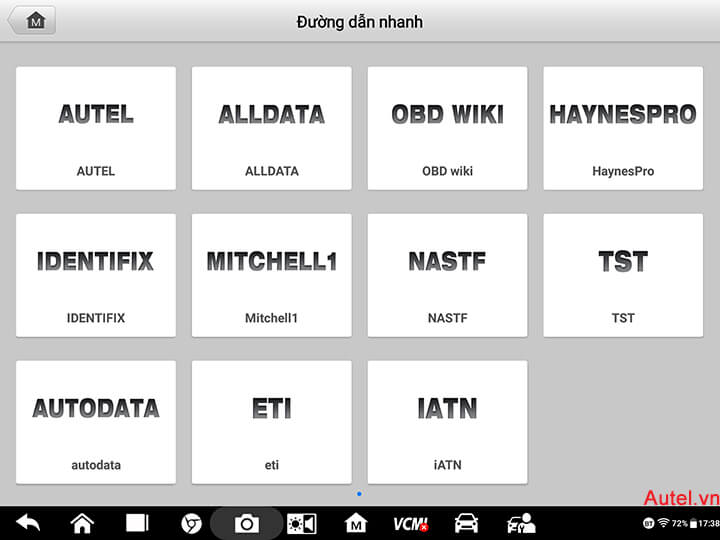Open the VCM connection status icon
The width and height of the screenshot is (720, 540).
click(411, 523)
